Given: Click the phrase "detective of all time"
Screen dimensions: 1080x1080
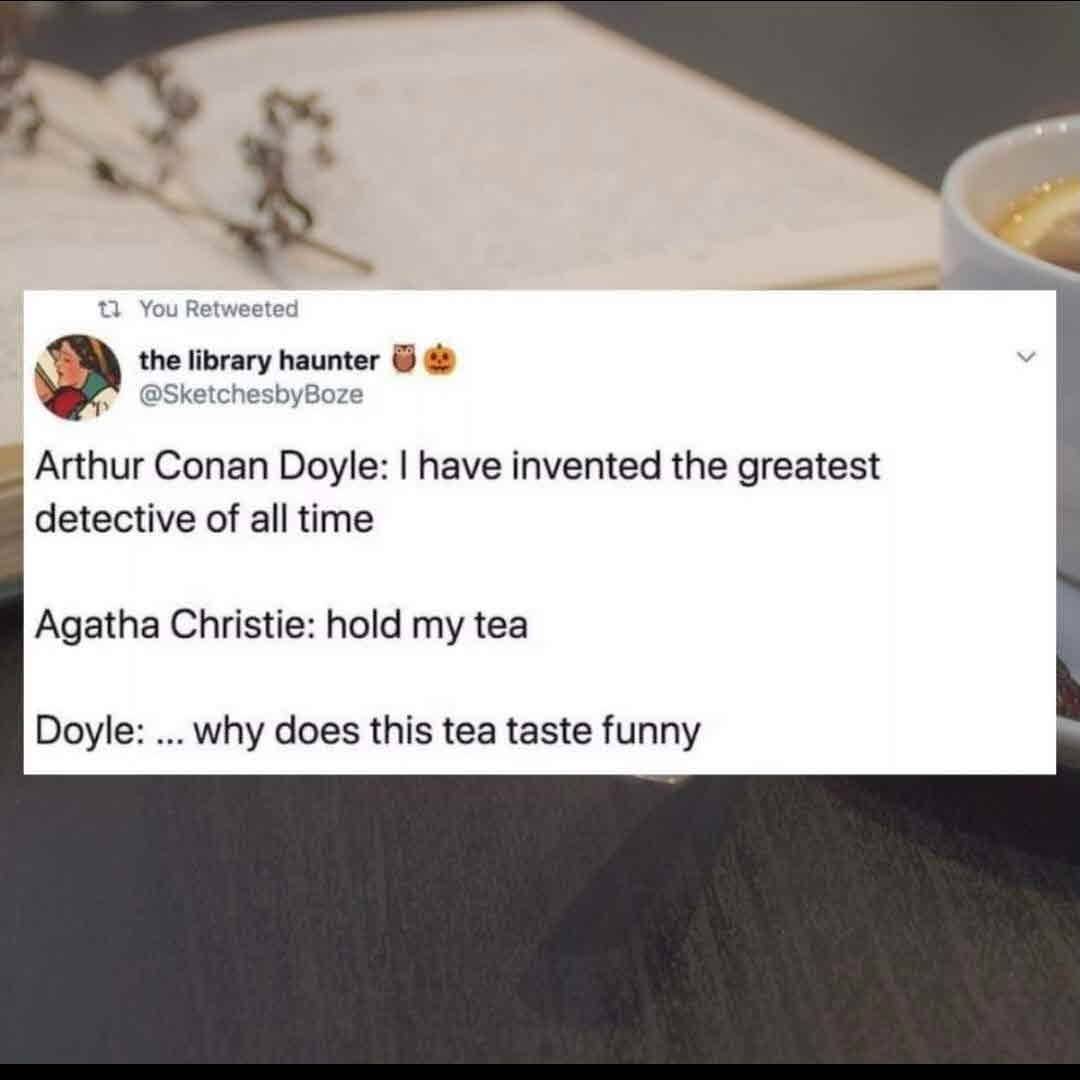Looking at the screenshot, I should tap(204, 519).
